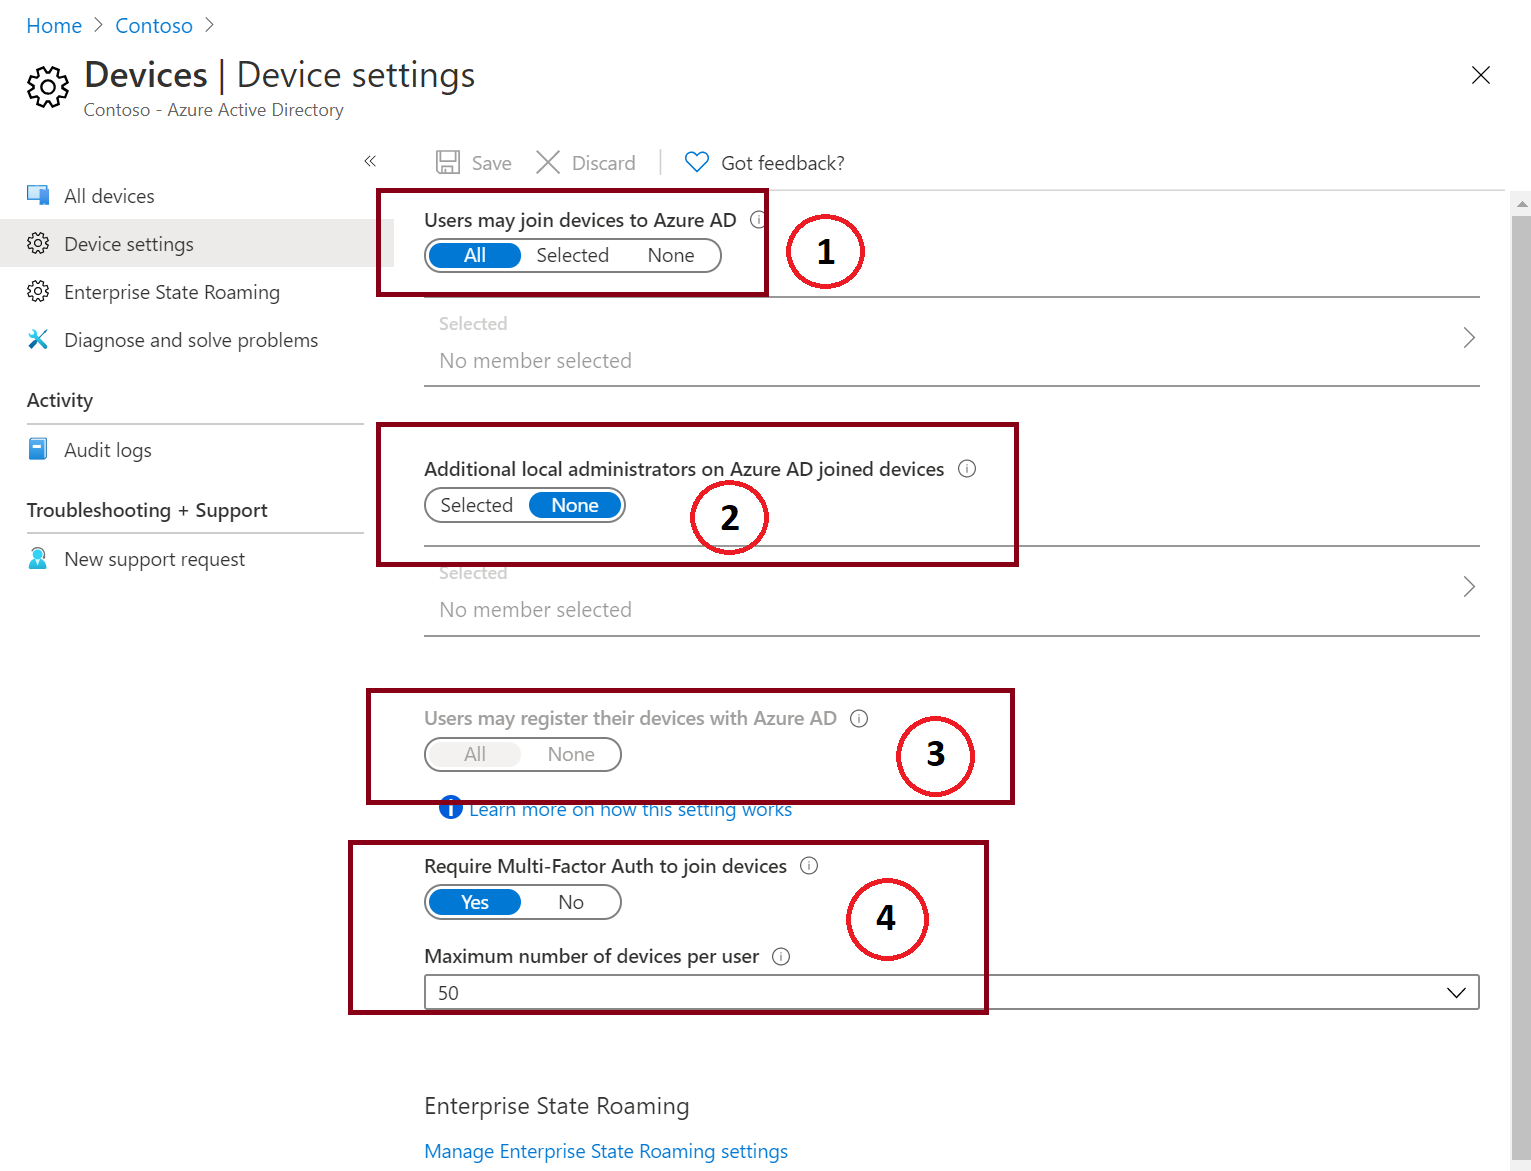Click Contoso - Azure Active Directory subtitle

pos(214,110)
